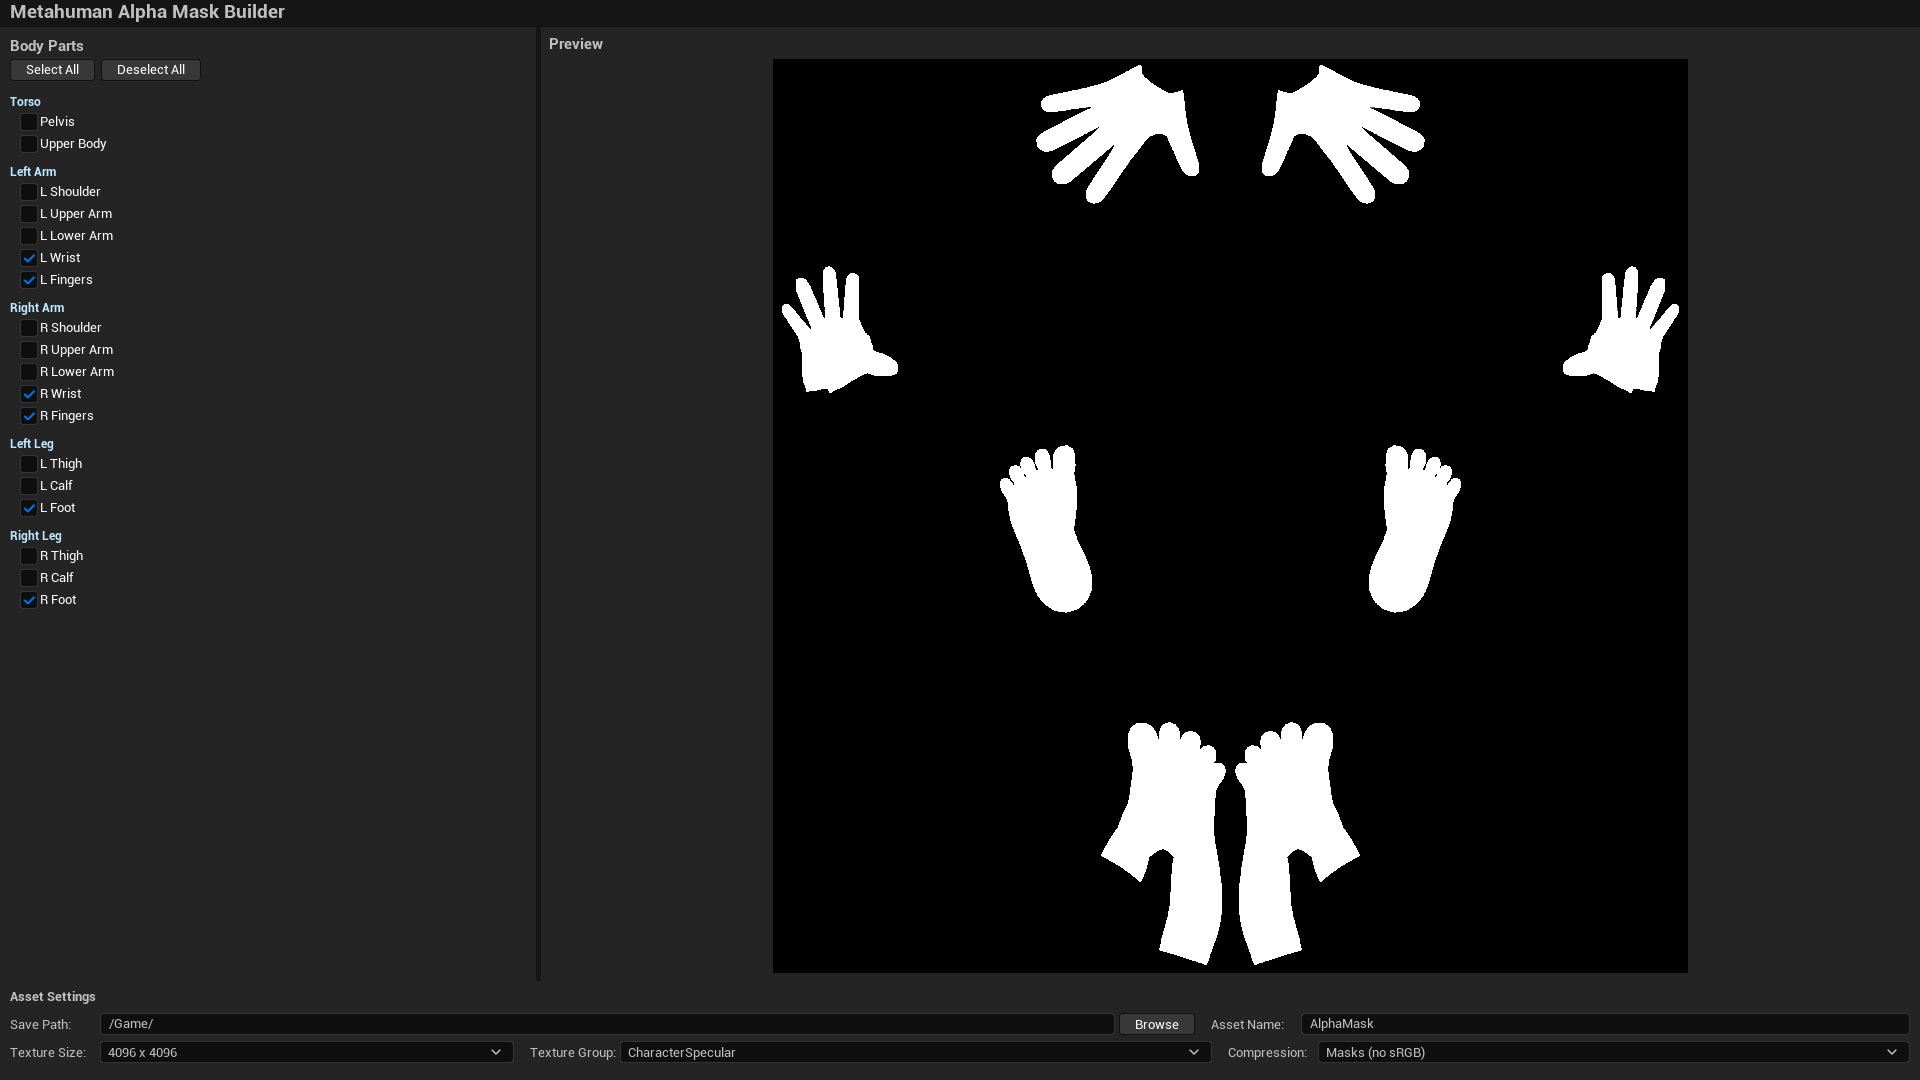Click the Body Parts panel title
Image resolution: width=1920 pixels, height=1080 pixels.
(x=47, y=46)
